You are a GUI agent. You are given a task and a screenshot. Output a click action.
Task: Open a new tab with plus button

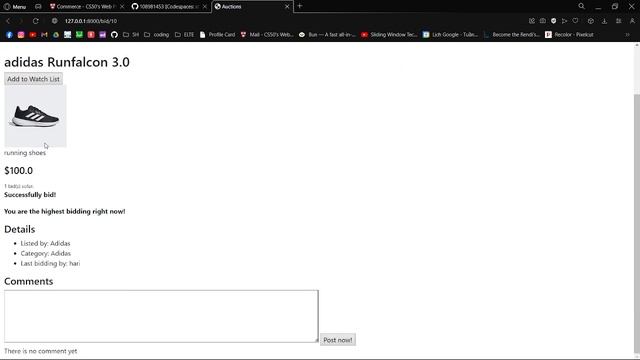click(x=300, y=6)
